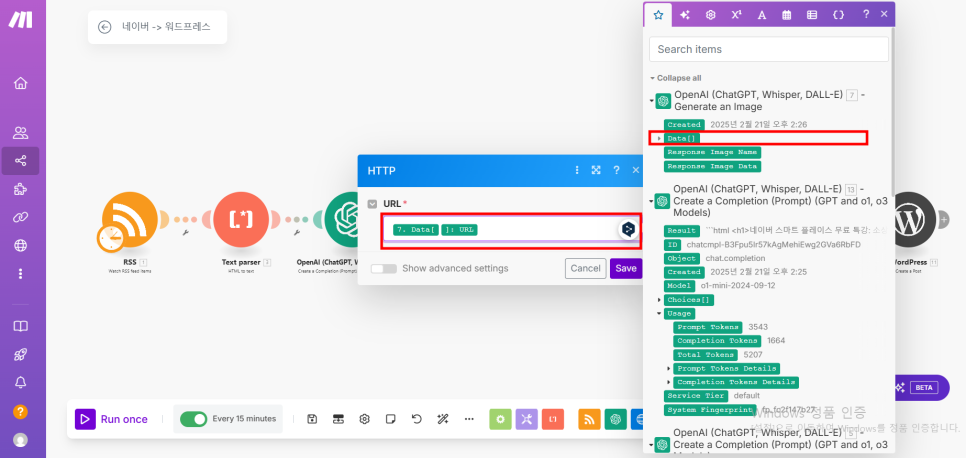The width and height of the screenshot is (966, 458).
Task: Switch to the X¹ Math functions tab
Action: coord(736,14)
